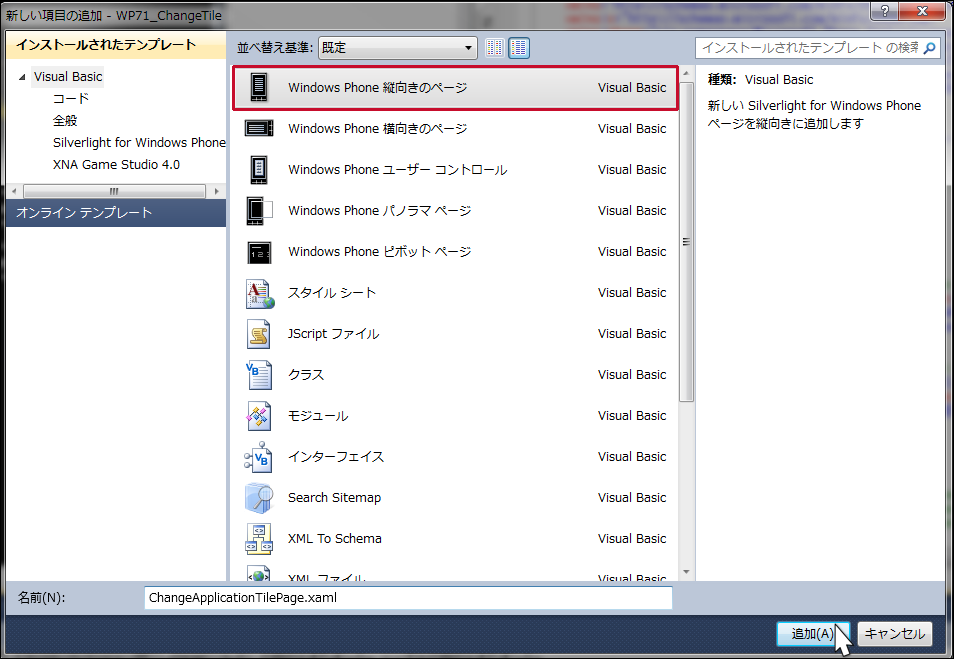Select the JScript ファイル icon
Viewport: 954px width, 659px height.
pos(259,334)
